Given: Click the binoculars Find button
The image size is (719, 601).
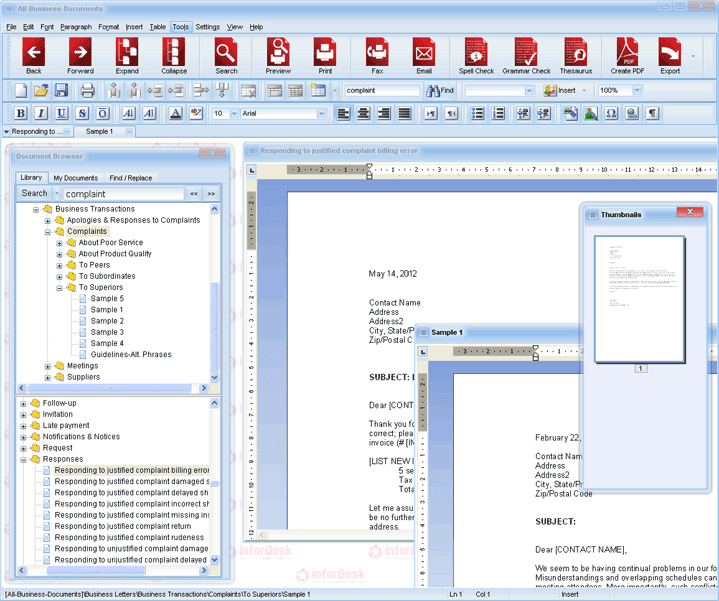Looking at the screenshot, I should point(440,91).
